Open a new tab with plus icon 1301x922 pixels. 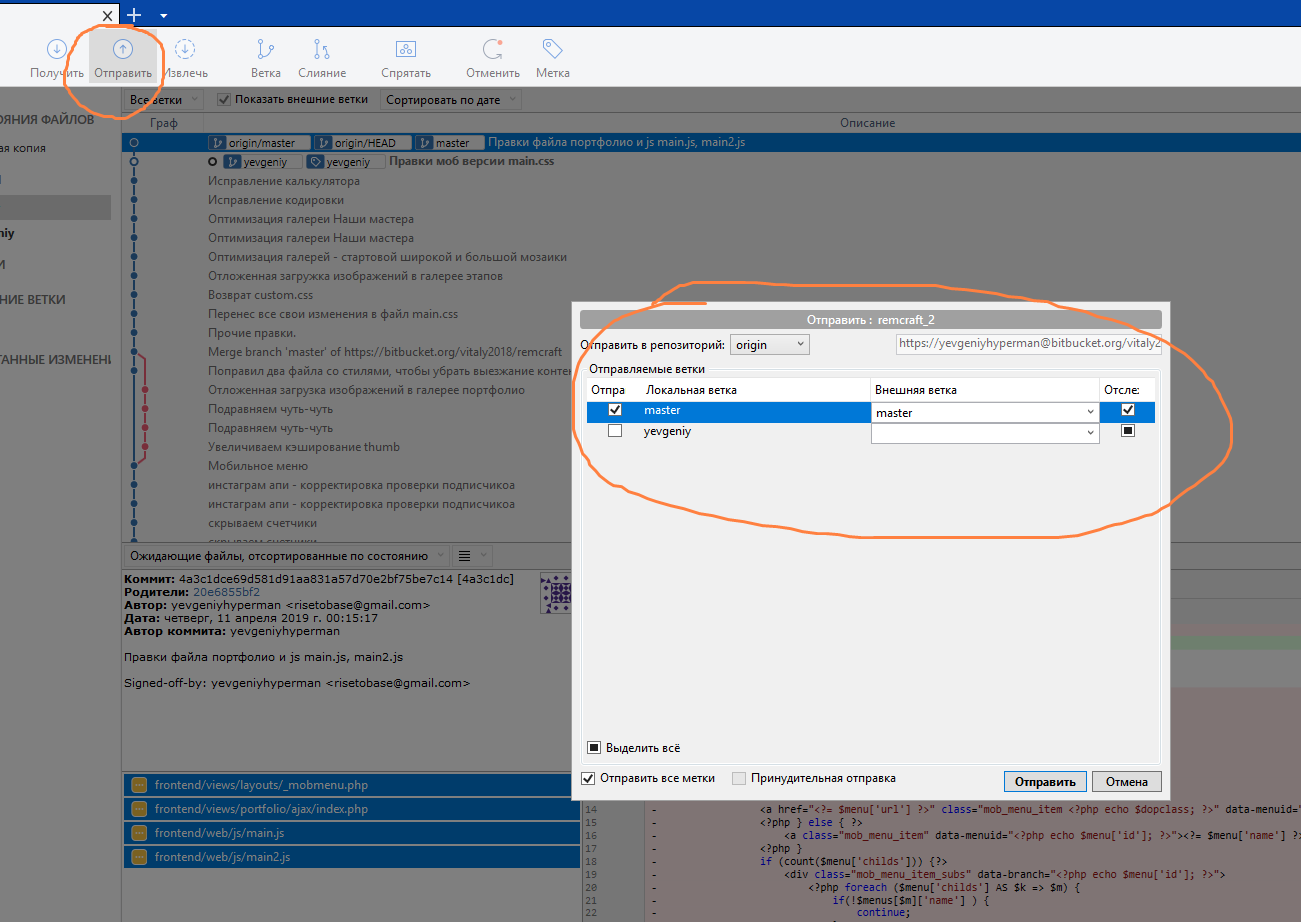click(135, 15)
